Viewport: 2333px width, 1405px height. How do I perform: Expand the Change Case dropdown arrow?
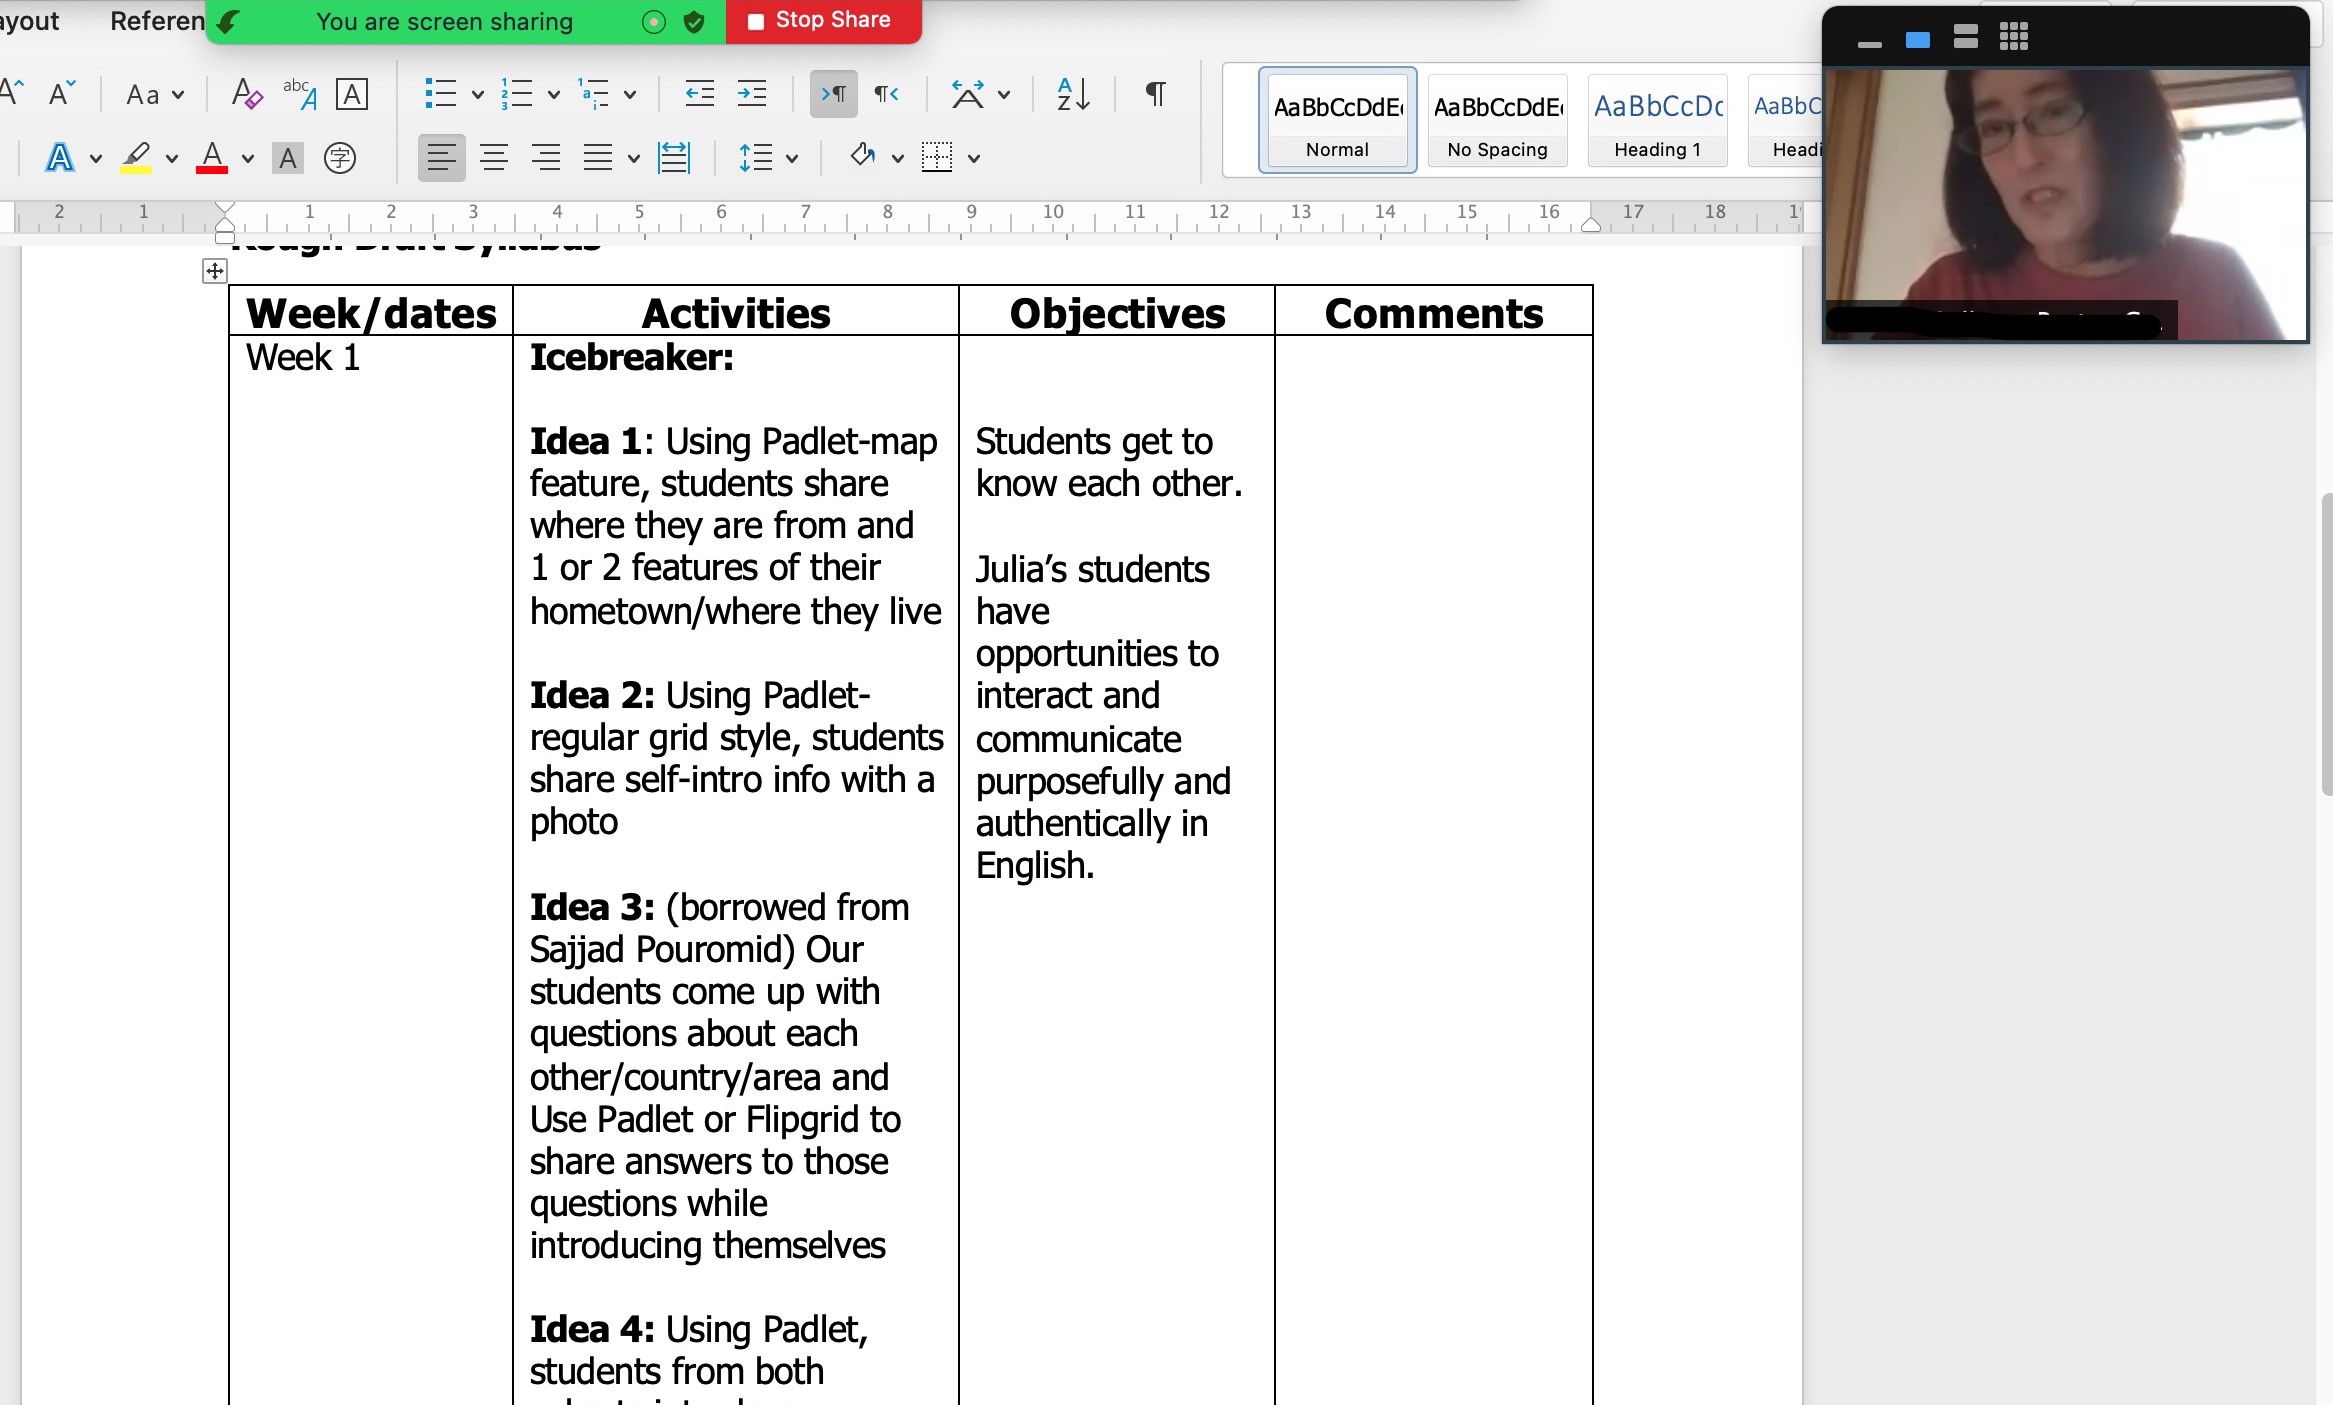178,95
